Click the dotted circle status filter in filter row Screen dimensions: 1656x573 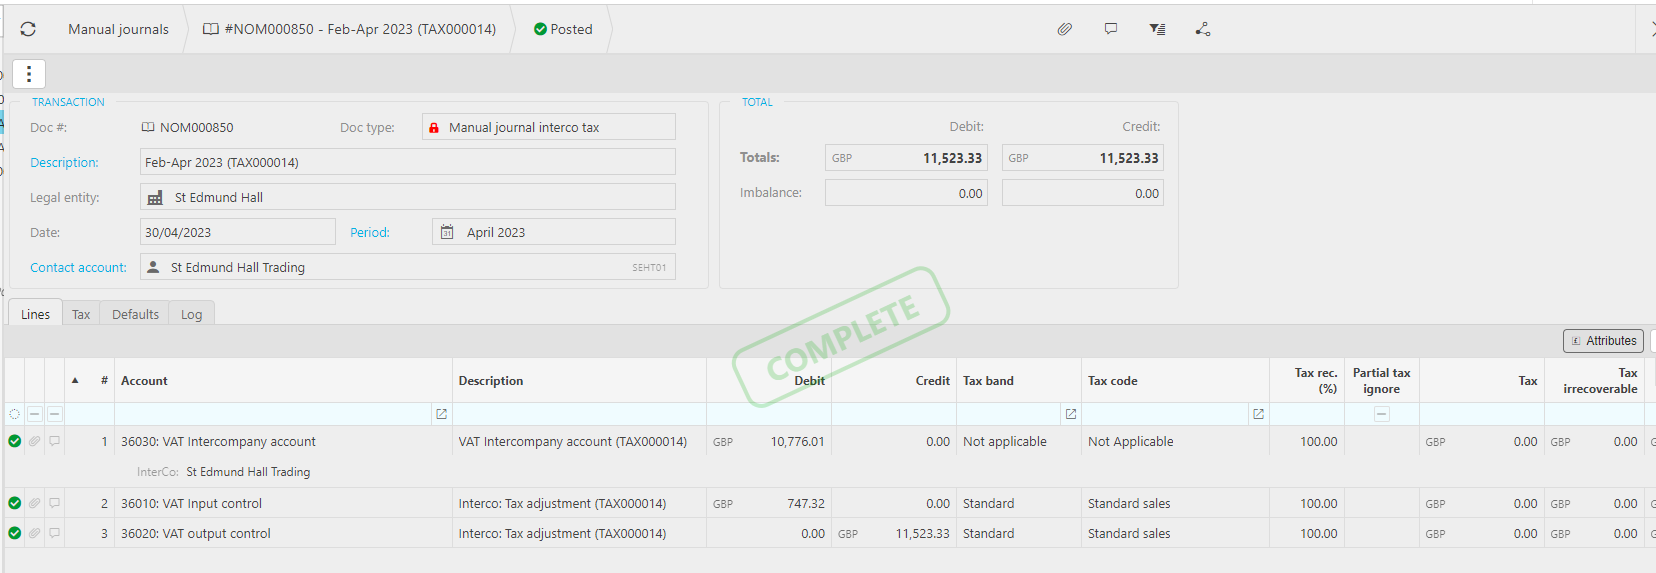point(14,414)
